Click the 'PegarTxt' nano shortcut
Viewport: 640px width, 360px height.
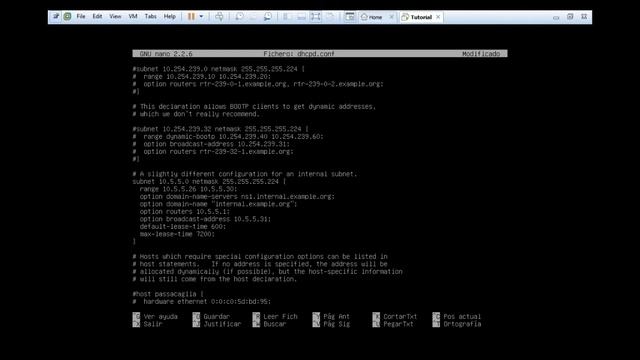point(393,324)
